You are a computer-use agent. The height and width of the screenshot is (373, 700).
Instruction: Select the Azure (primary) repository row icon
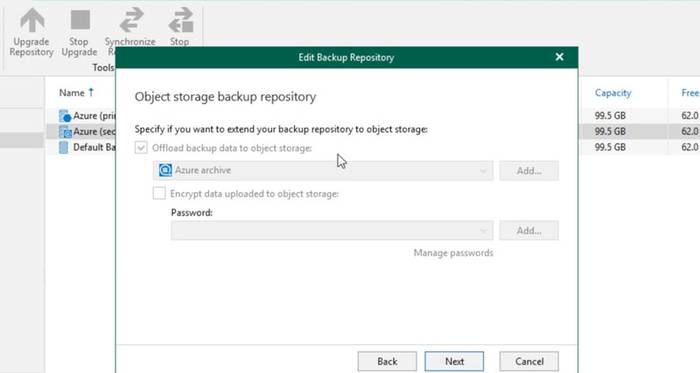[65, 116]
